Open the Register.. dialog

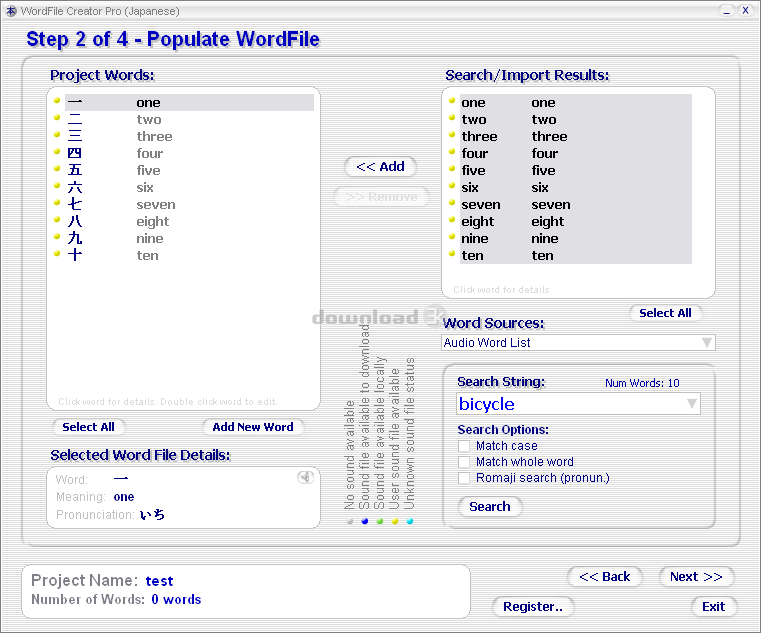[533, 607]
